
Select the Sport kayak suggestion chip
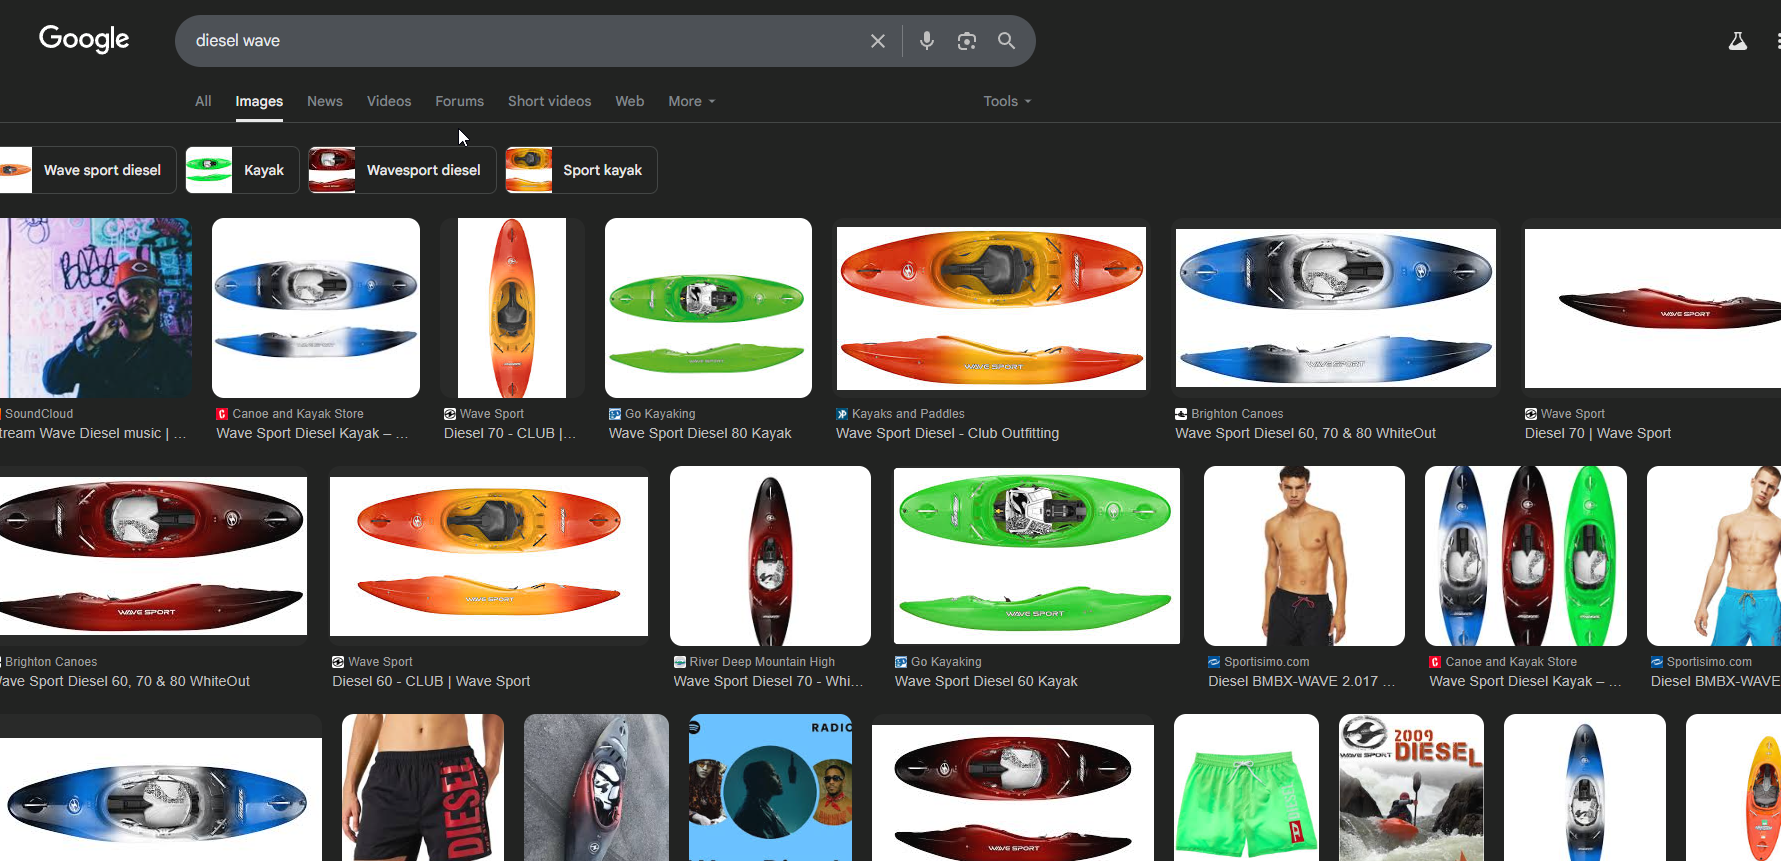[580, 170]
